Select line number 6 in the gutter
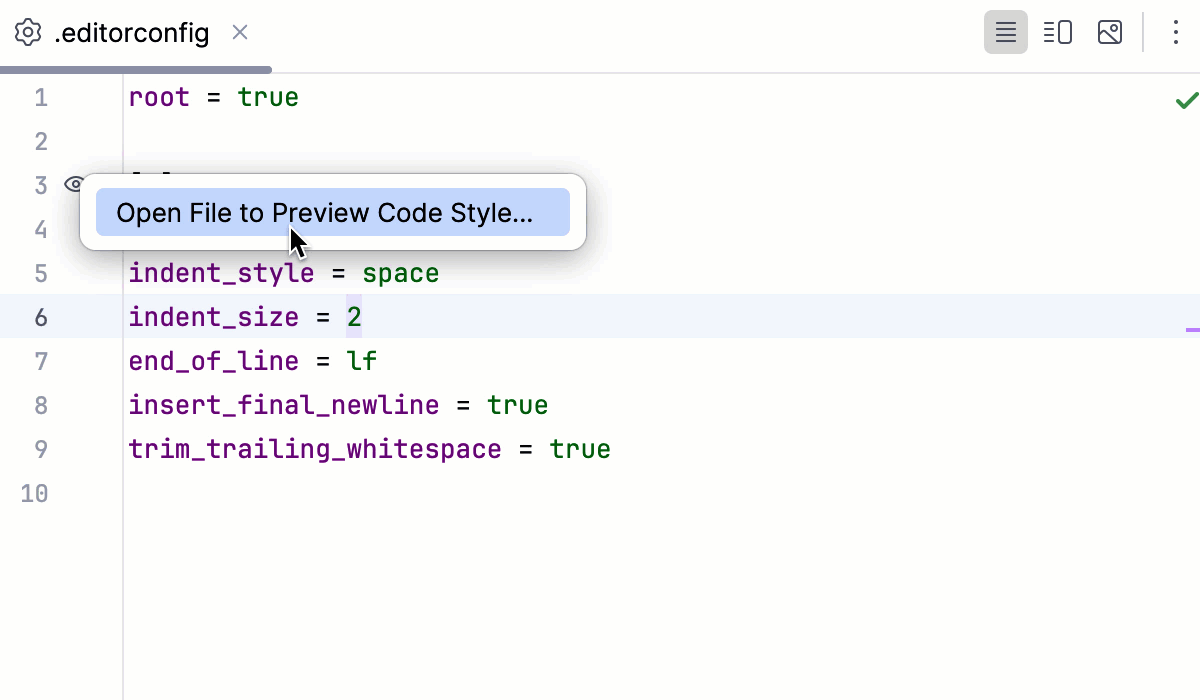 41,317
